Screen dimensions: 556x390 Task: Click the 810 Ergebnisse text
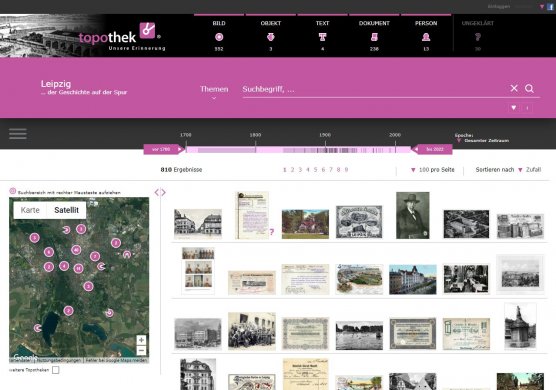point(181,170)
